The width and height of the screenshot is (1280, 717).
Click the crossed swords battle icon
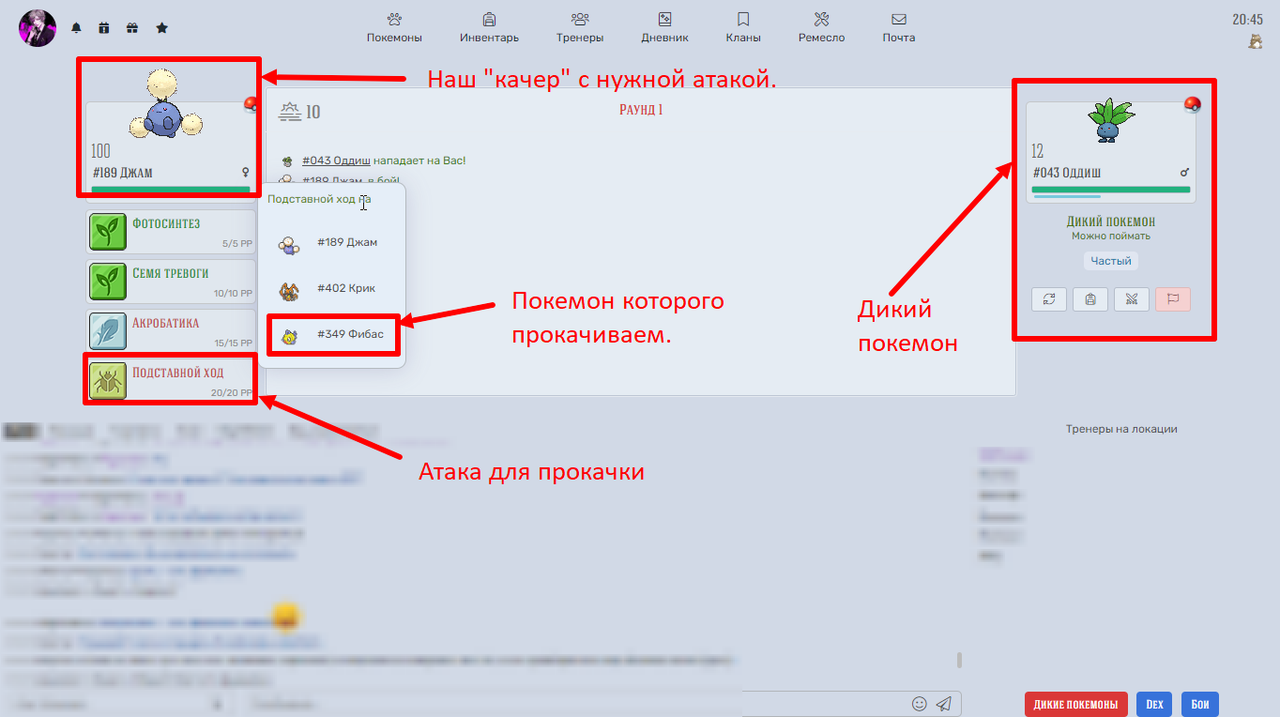1131,299
